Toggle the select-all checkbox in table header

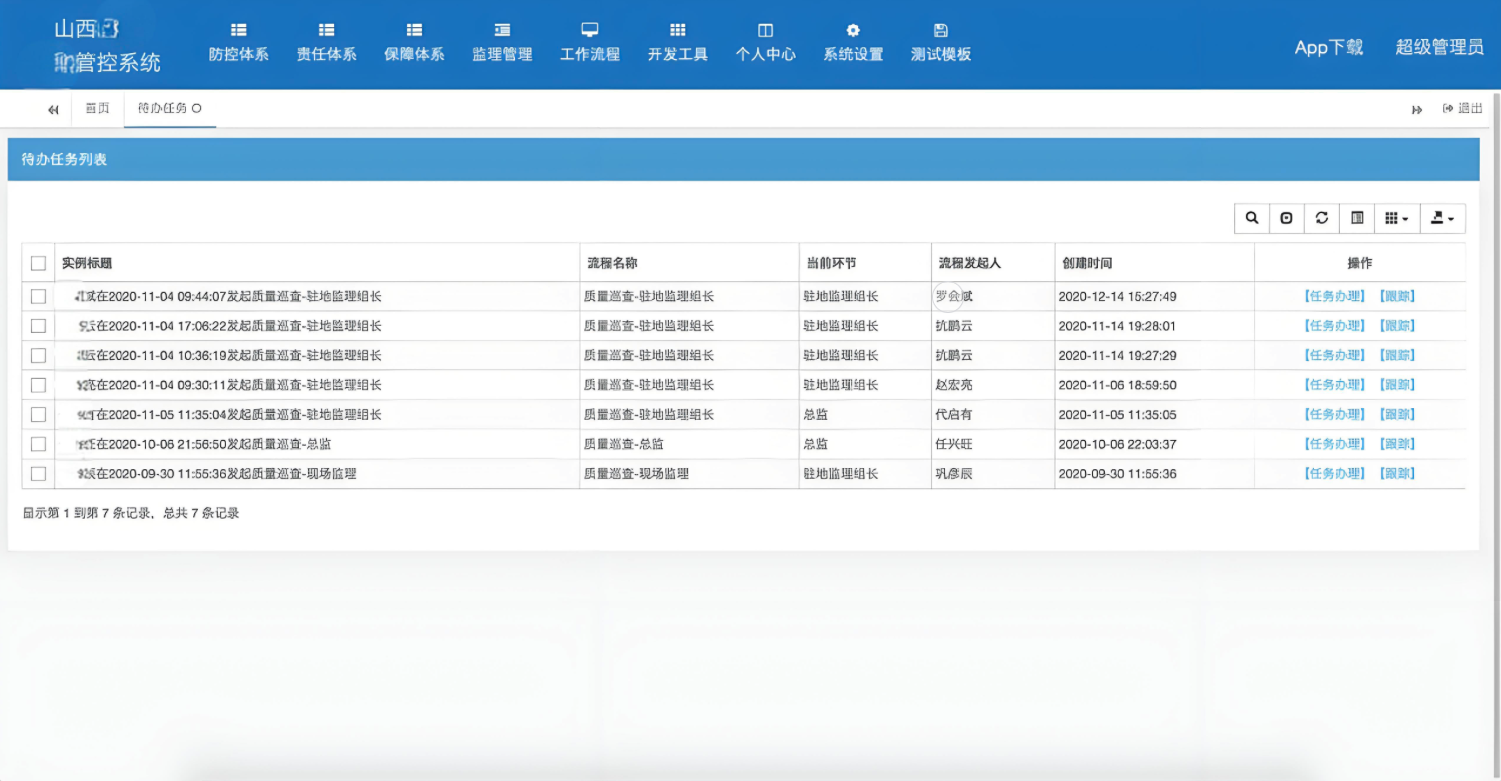tap(38, 263)
